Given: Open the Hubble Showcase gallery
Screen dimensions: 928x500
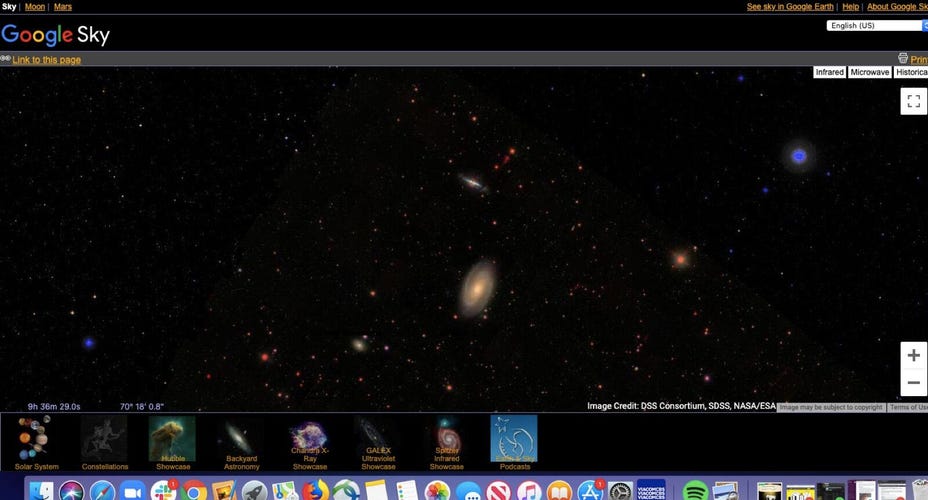Looking at the screenshot, I should [172, 443].
